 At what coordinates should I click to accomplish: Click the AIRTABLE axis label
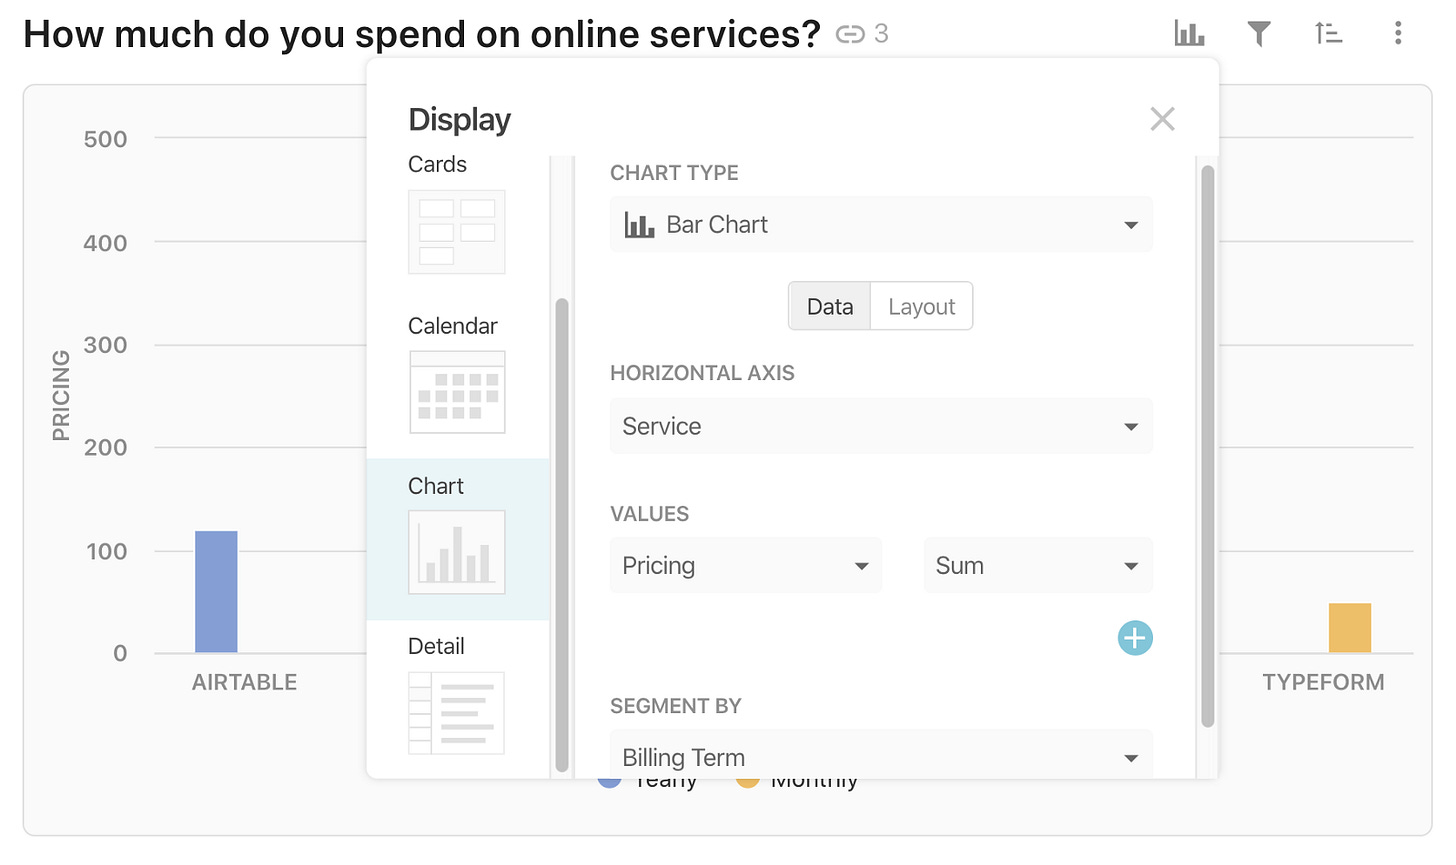[x=245, y=682]
